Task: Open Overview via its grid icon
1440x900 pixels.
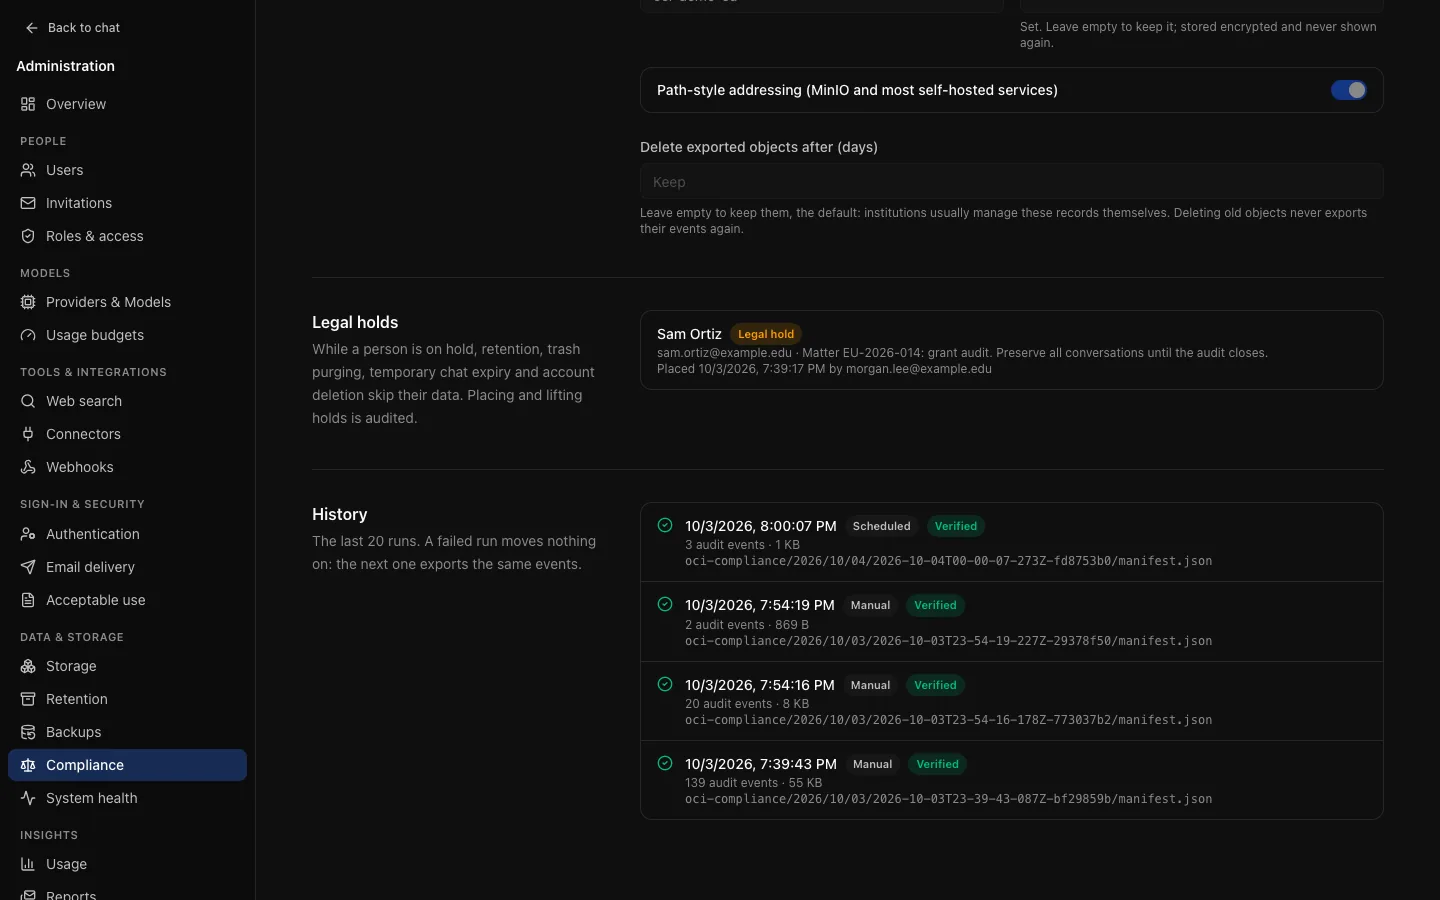Action: [x=28, y=104]
